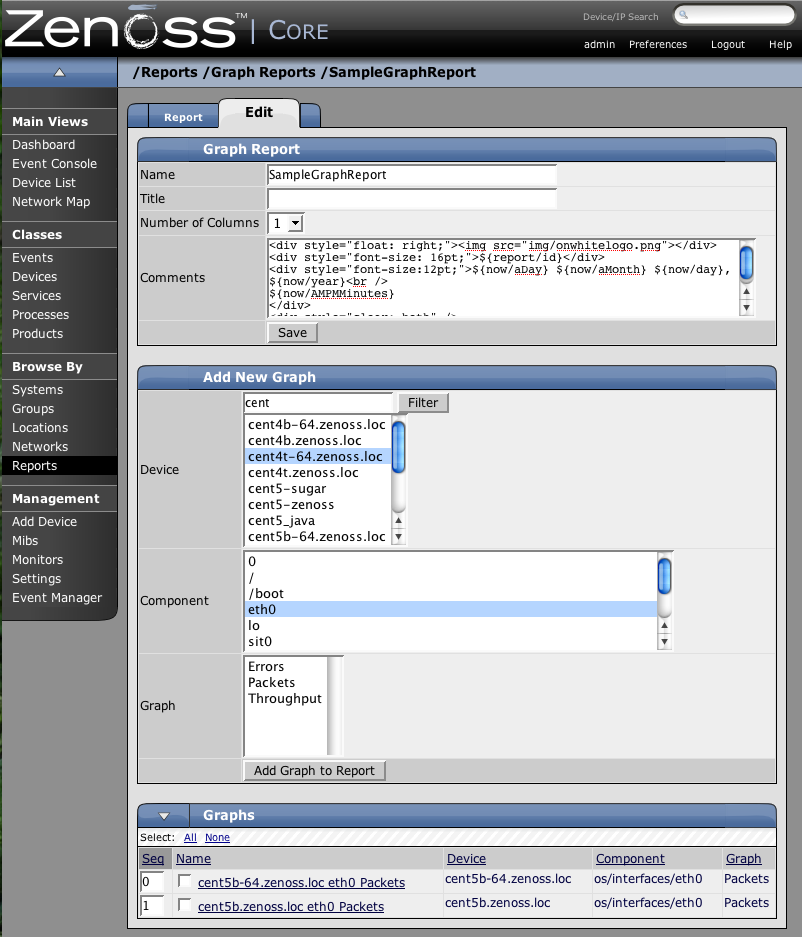This screenshot has width=802, height=937.
Task: Select cent4b-64.zenoss.loc in Device list
Action: pos(317,424)
